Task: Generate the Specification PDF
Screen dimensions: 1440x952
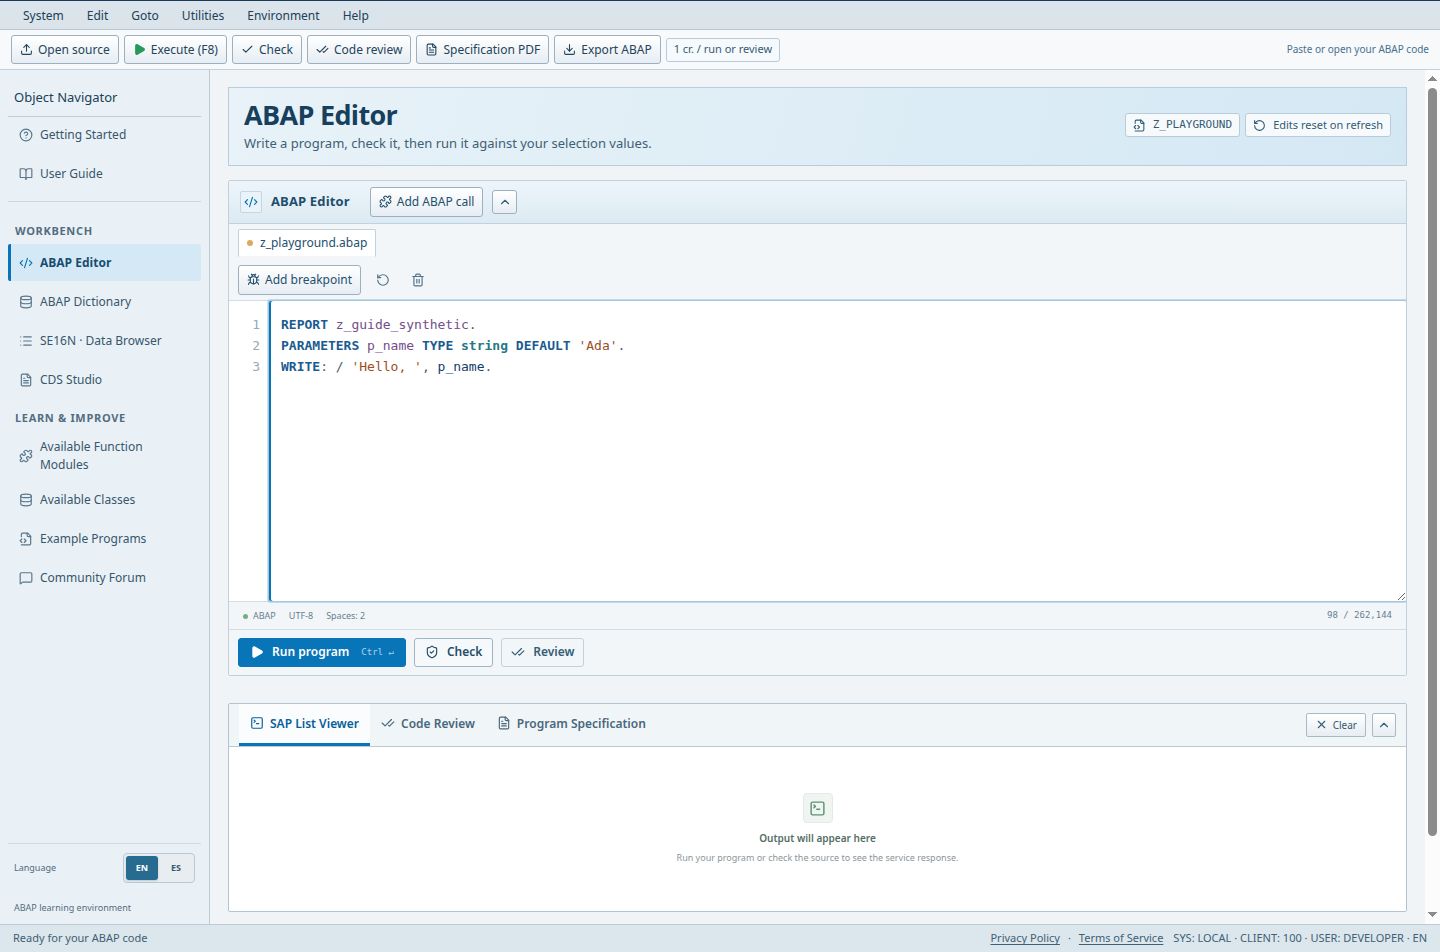Action: coord(482,50)
